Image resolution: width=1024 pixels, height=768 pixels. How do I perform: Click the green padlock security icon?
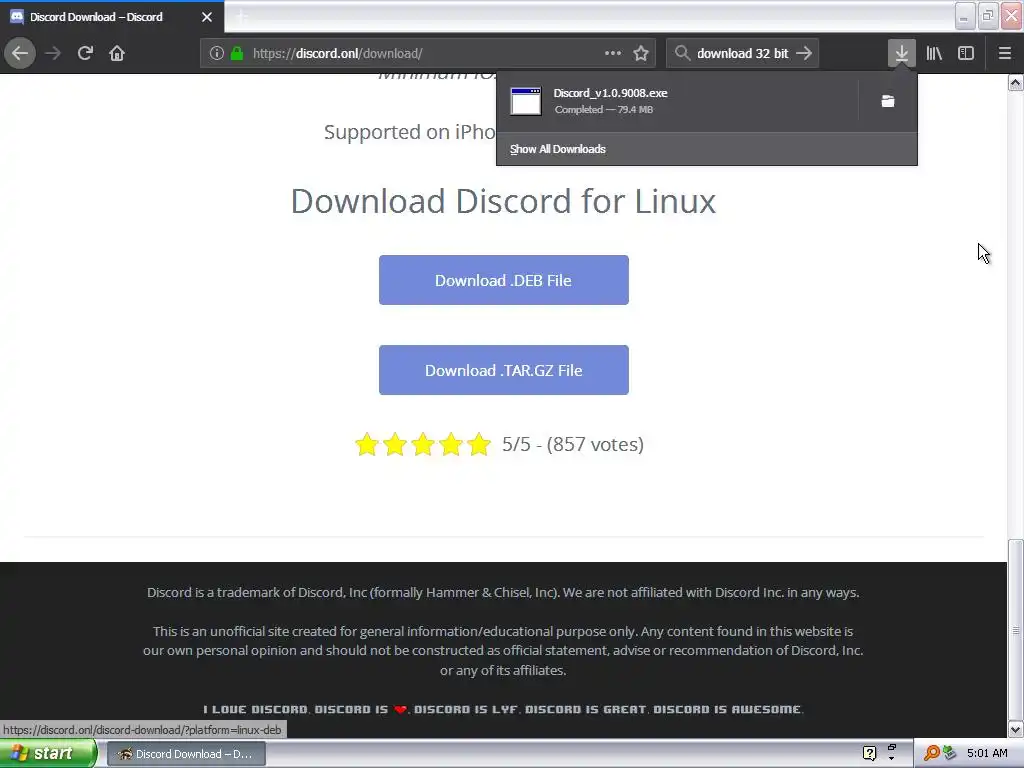[237, 53]
